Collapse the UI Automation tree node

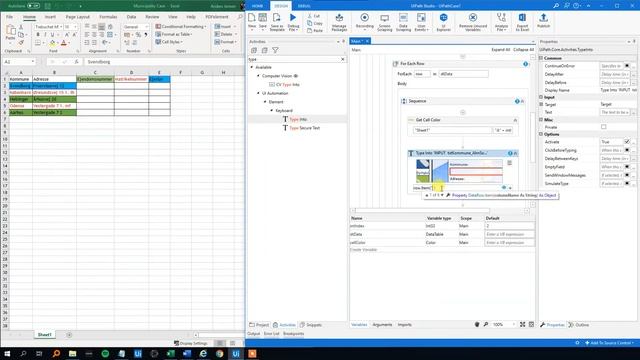point(258,93)
